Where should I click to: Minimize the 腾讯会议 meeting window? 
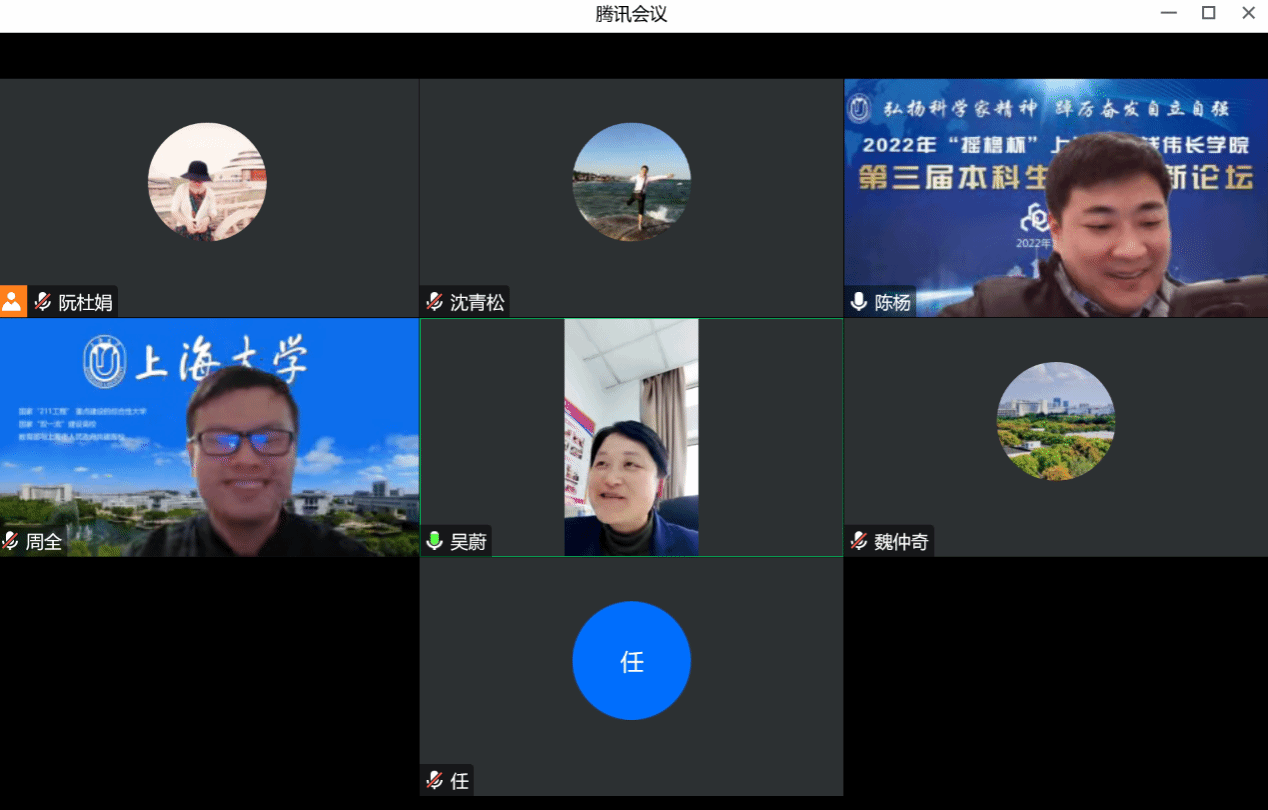point(1168,13)
